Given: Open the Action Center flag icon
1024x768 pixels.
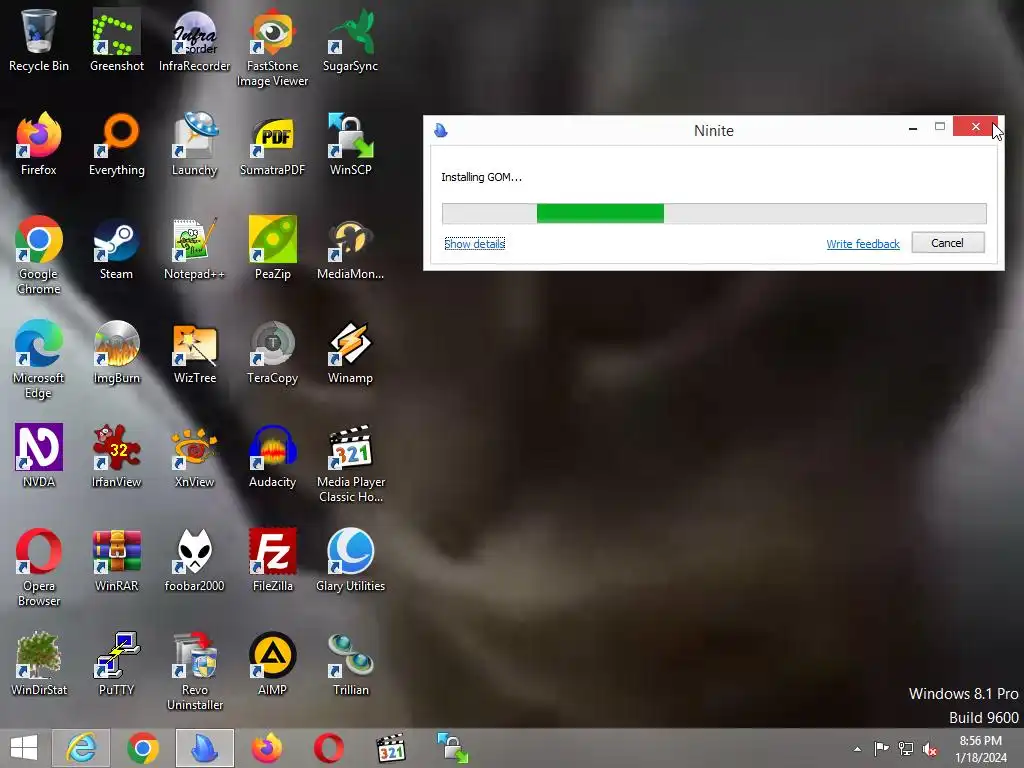Looking at the screenshot, I should [881, 748].
